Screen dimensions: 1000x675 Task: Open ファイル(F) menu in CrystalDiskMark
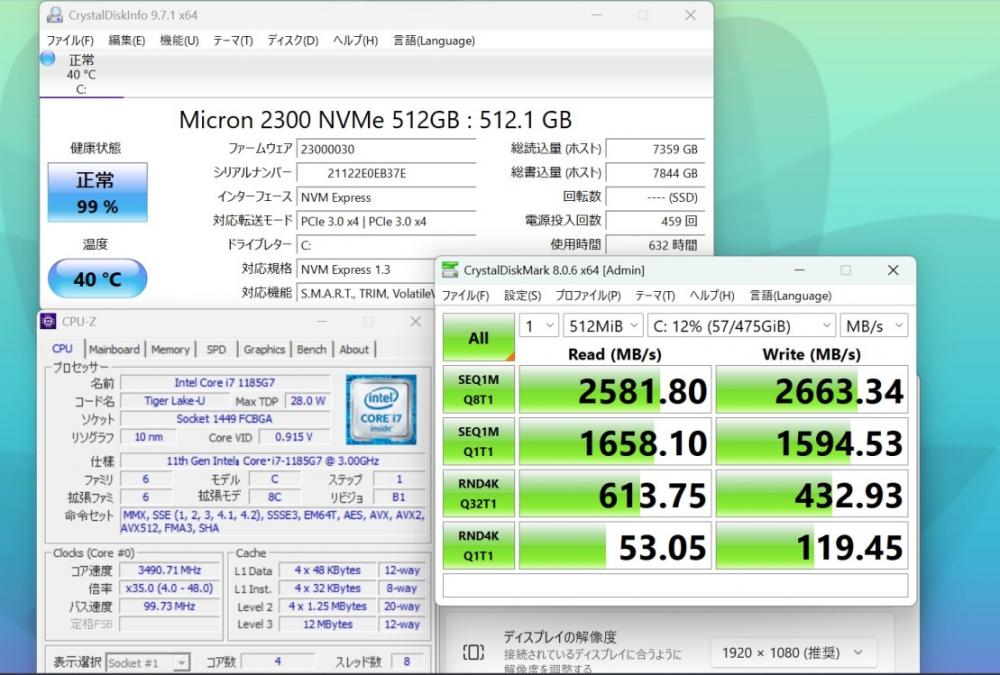[466, 296]
